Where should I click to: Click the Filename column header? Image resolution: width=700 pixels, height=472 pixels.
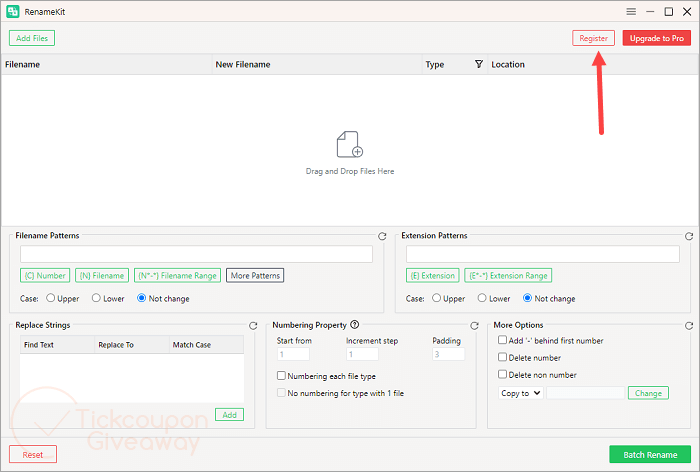[x=107, y=64]
